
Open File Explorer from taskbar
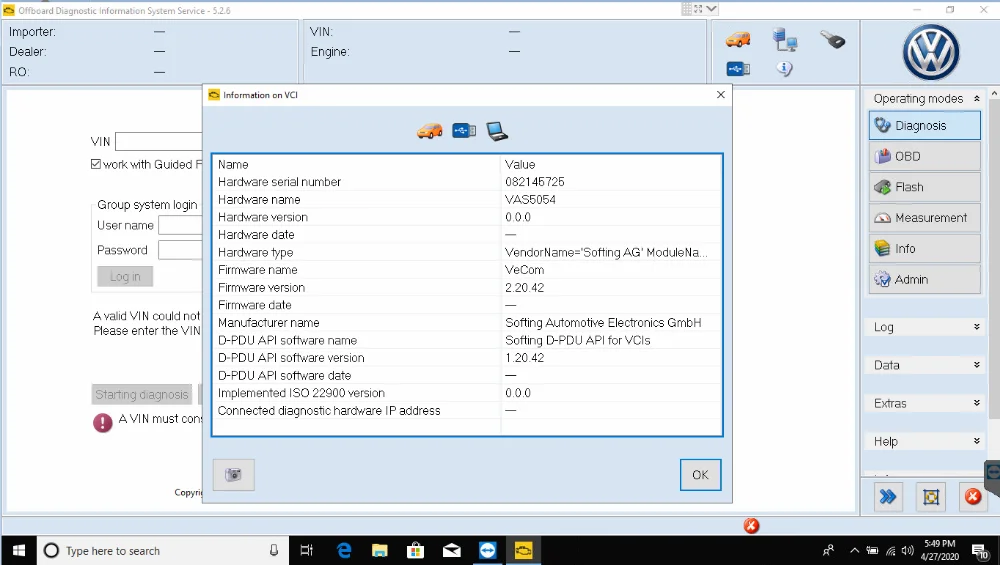tap(379, 550)
